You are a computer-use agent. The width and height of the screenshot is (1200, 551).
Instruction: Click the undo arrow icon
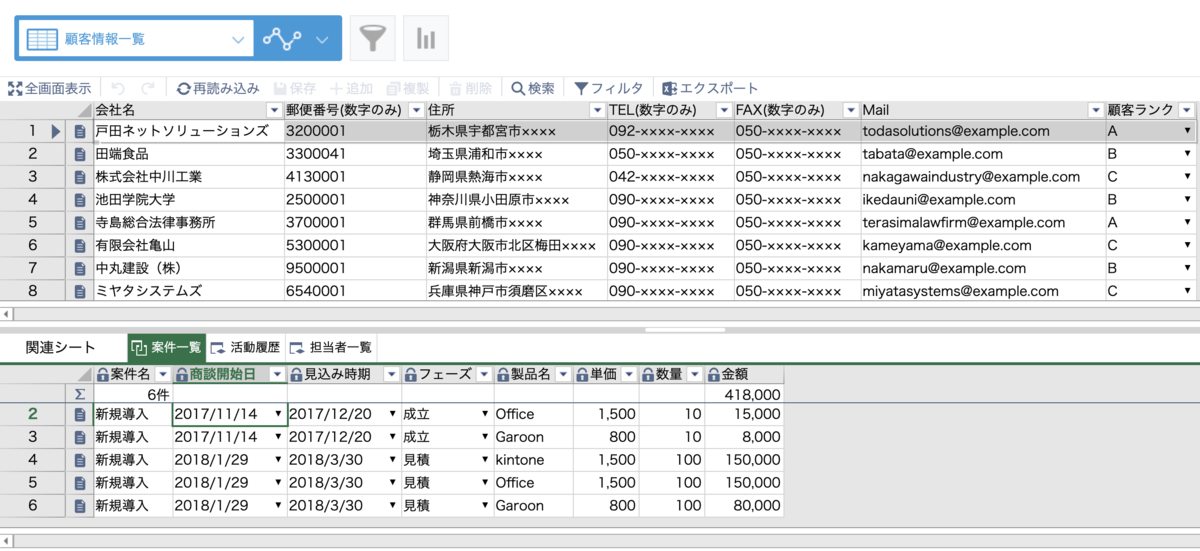[118, 88]
